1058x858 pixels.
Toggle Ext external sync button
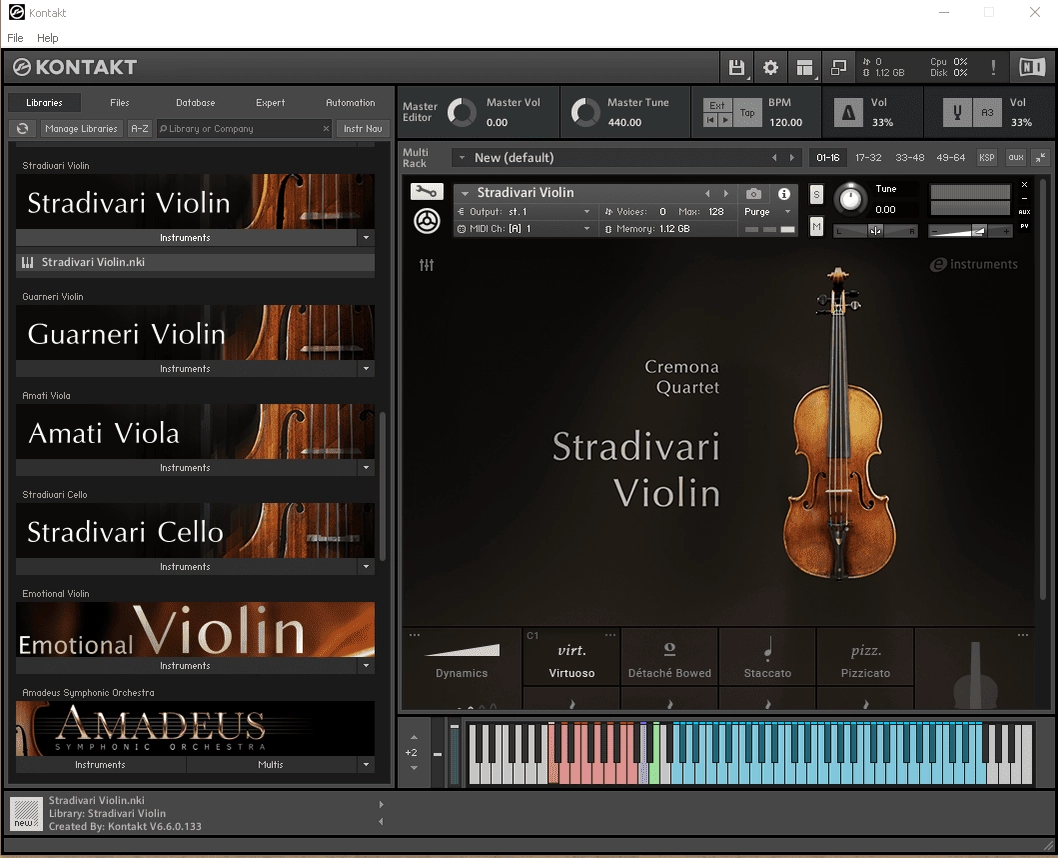[x=717, y=105]
